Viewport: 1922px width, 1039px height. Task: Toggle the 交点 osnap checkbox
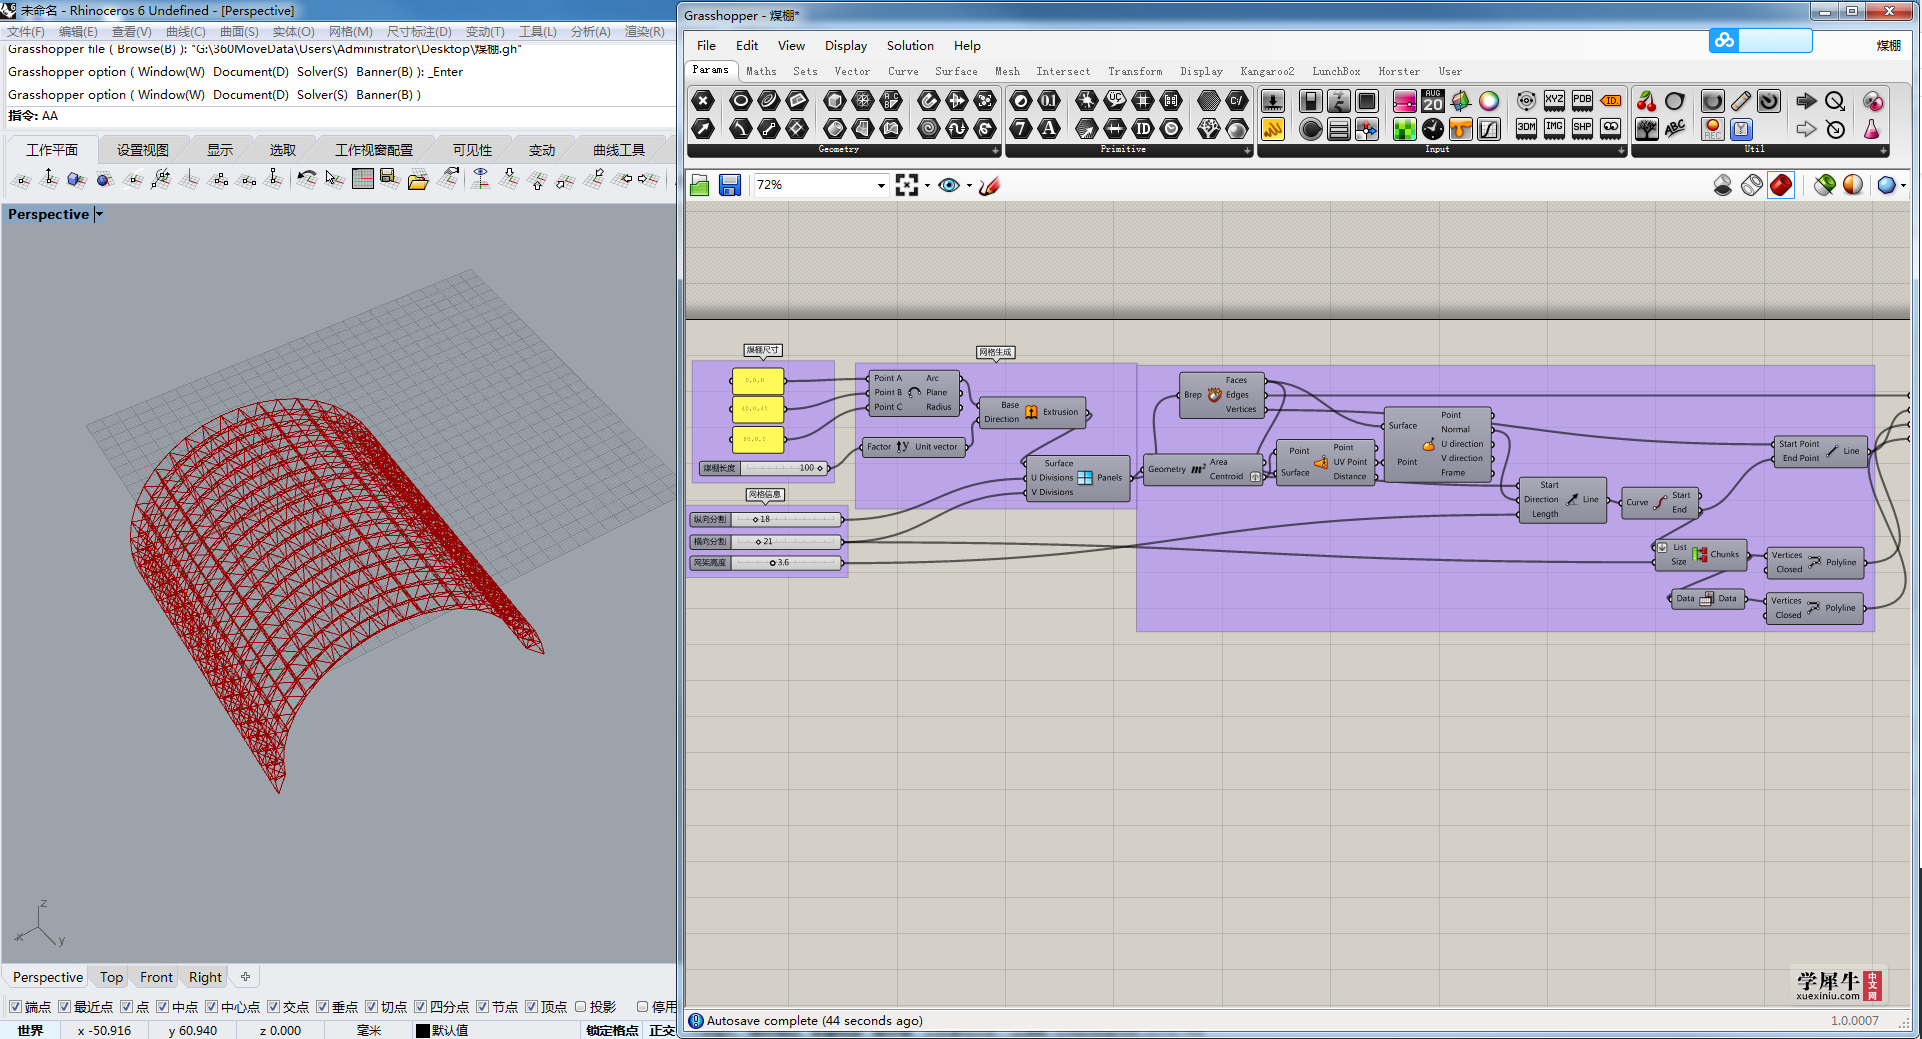[273, 1007]
